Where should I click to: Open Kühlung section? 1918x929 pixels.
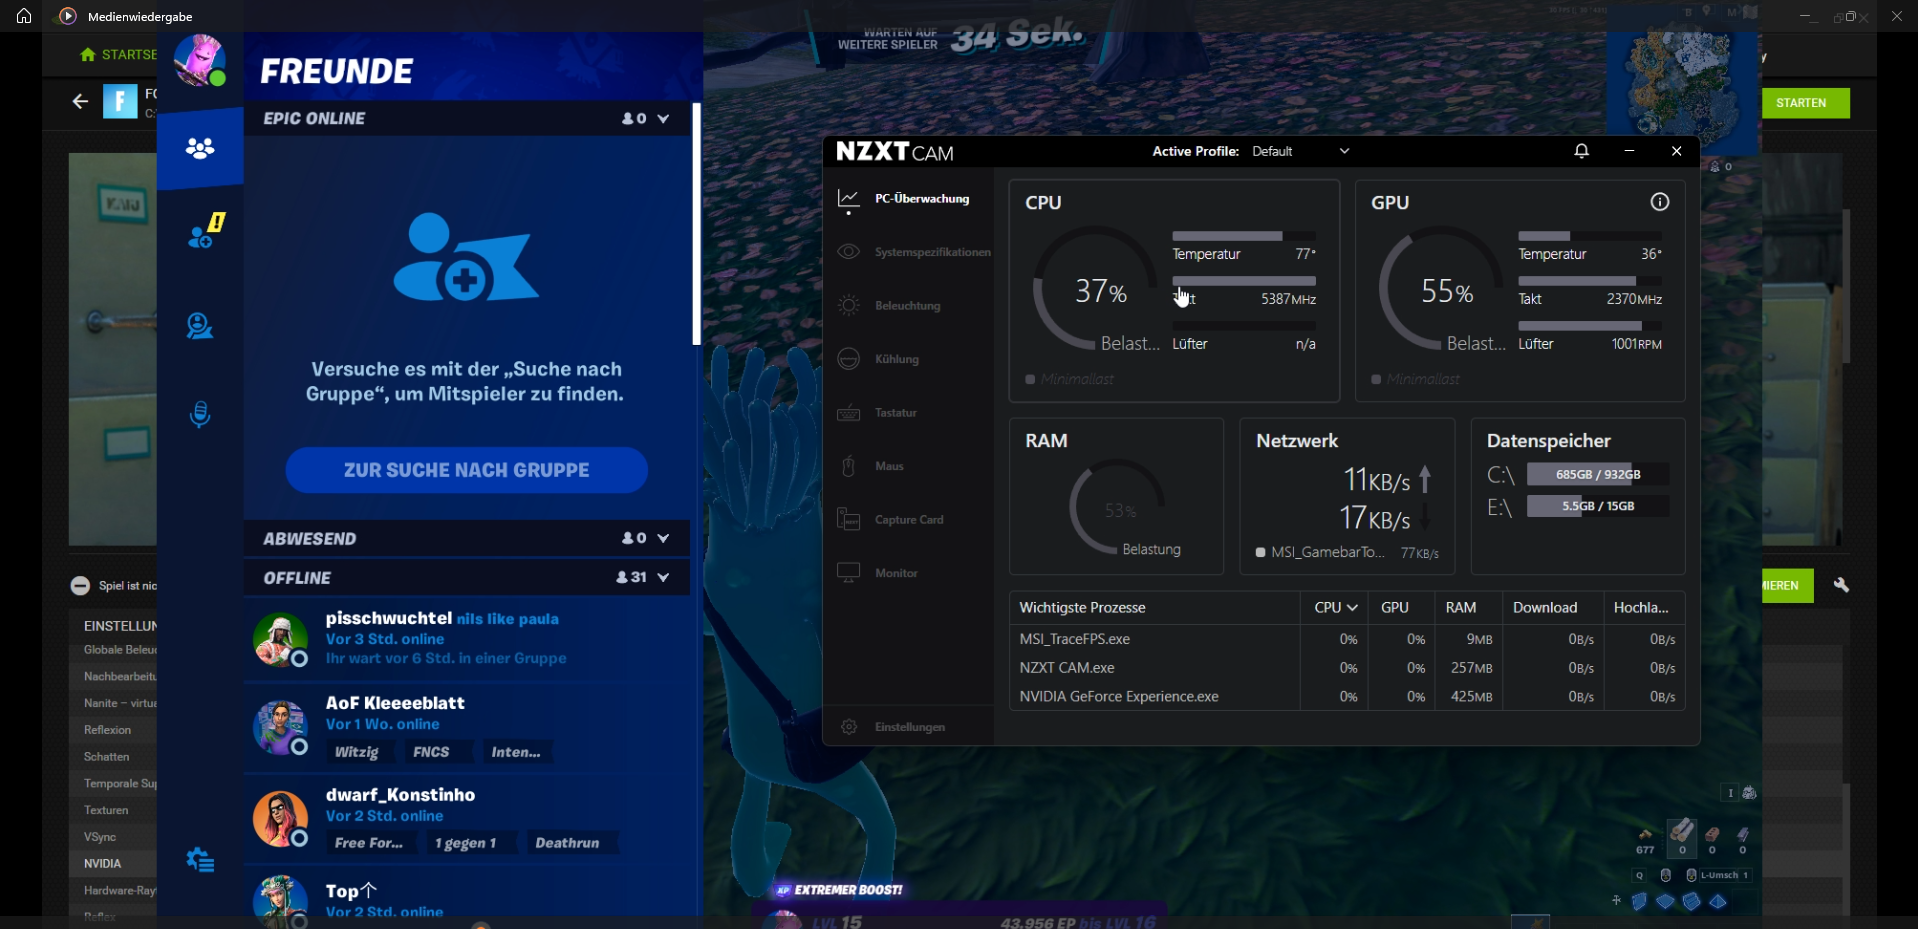[897, 359]
